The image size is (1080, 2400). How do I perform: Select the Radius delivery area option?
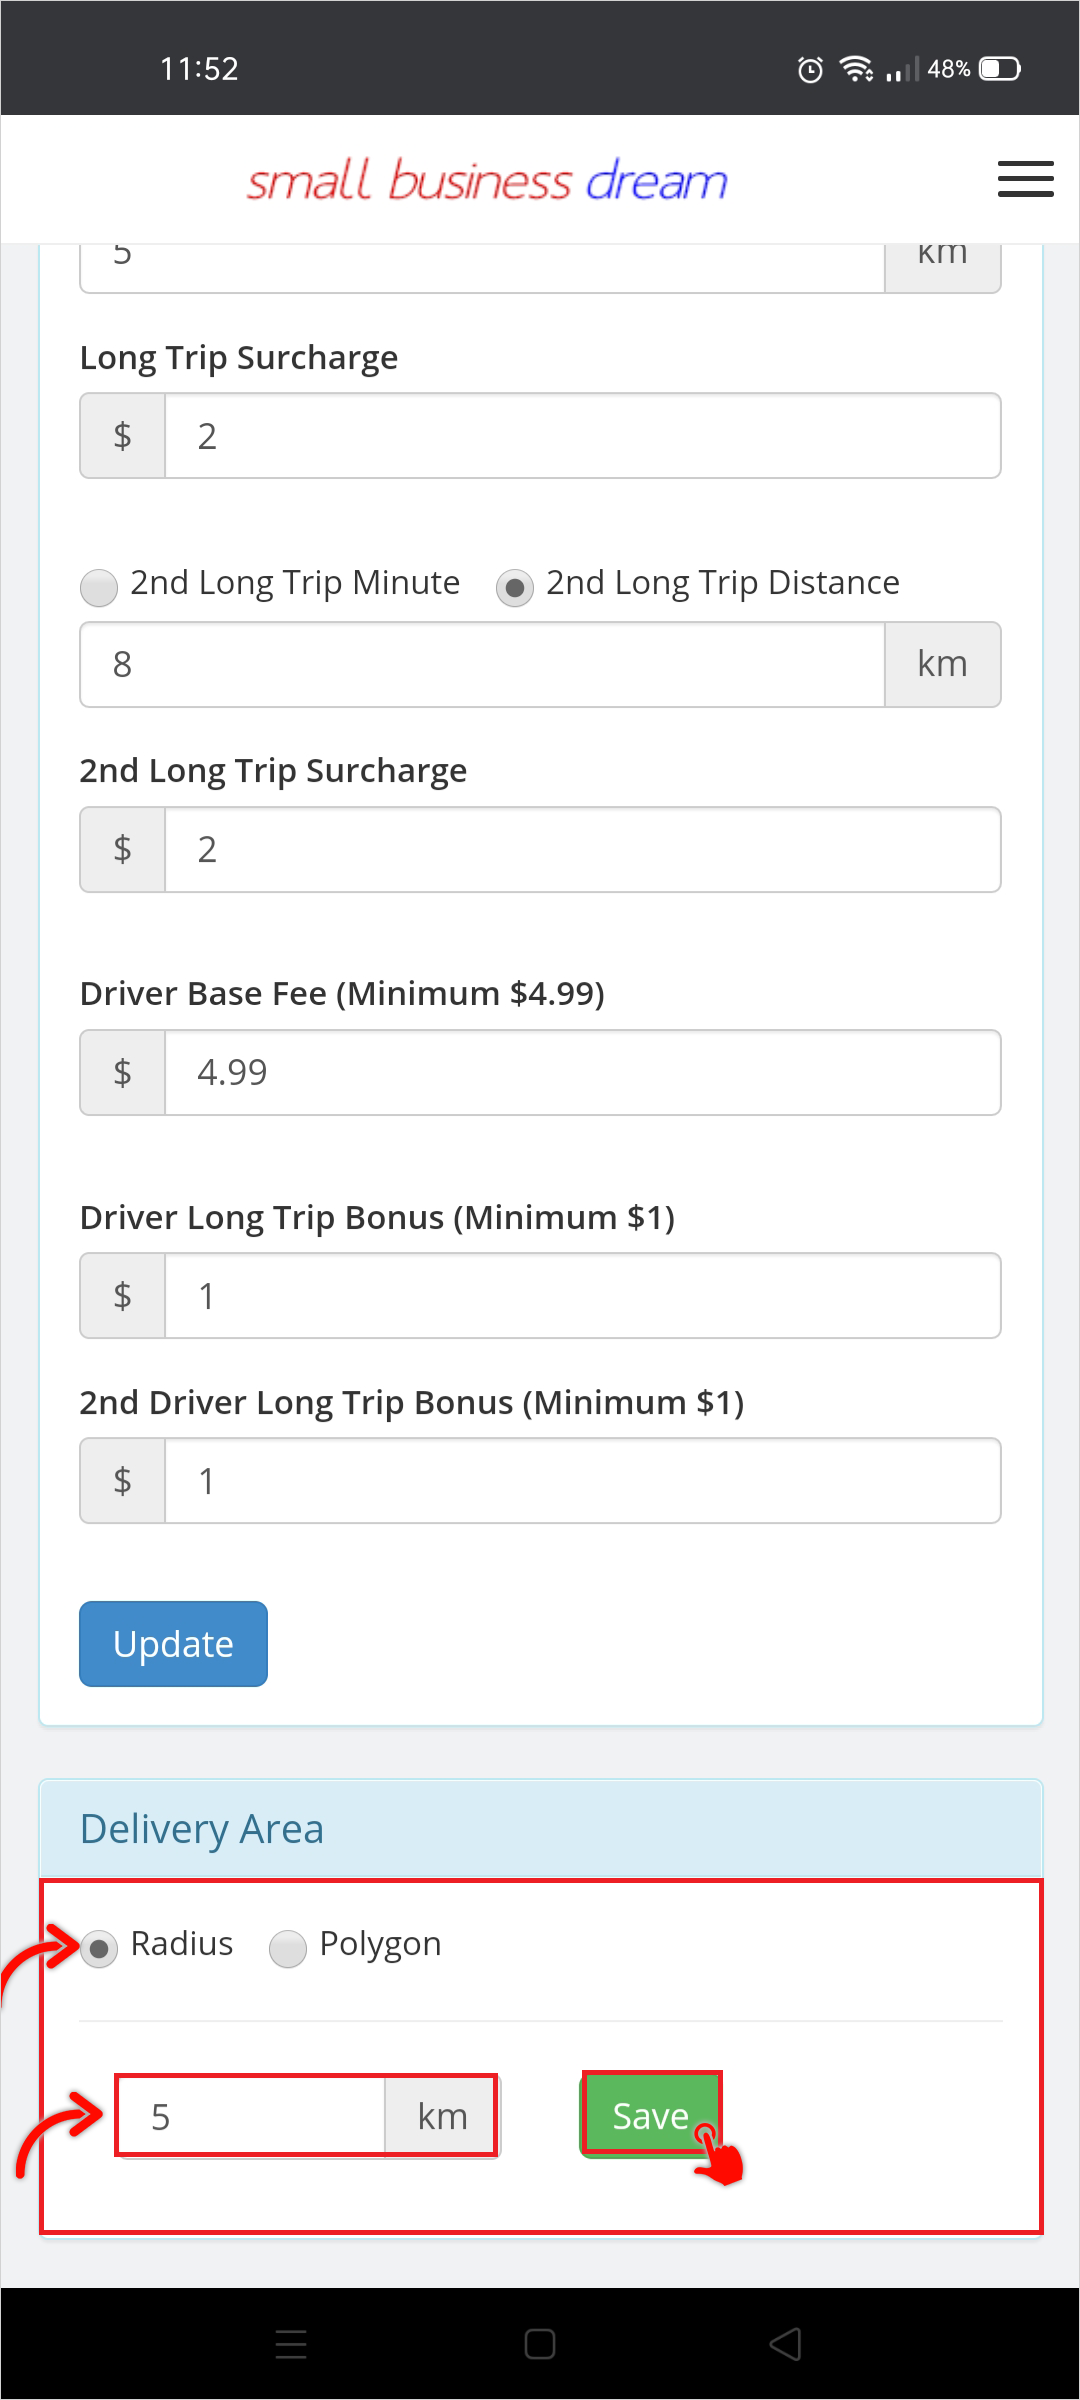99,1944
